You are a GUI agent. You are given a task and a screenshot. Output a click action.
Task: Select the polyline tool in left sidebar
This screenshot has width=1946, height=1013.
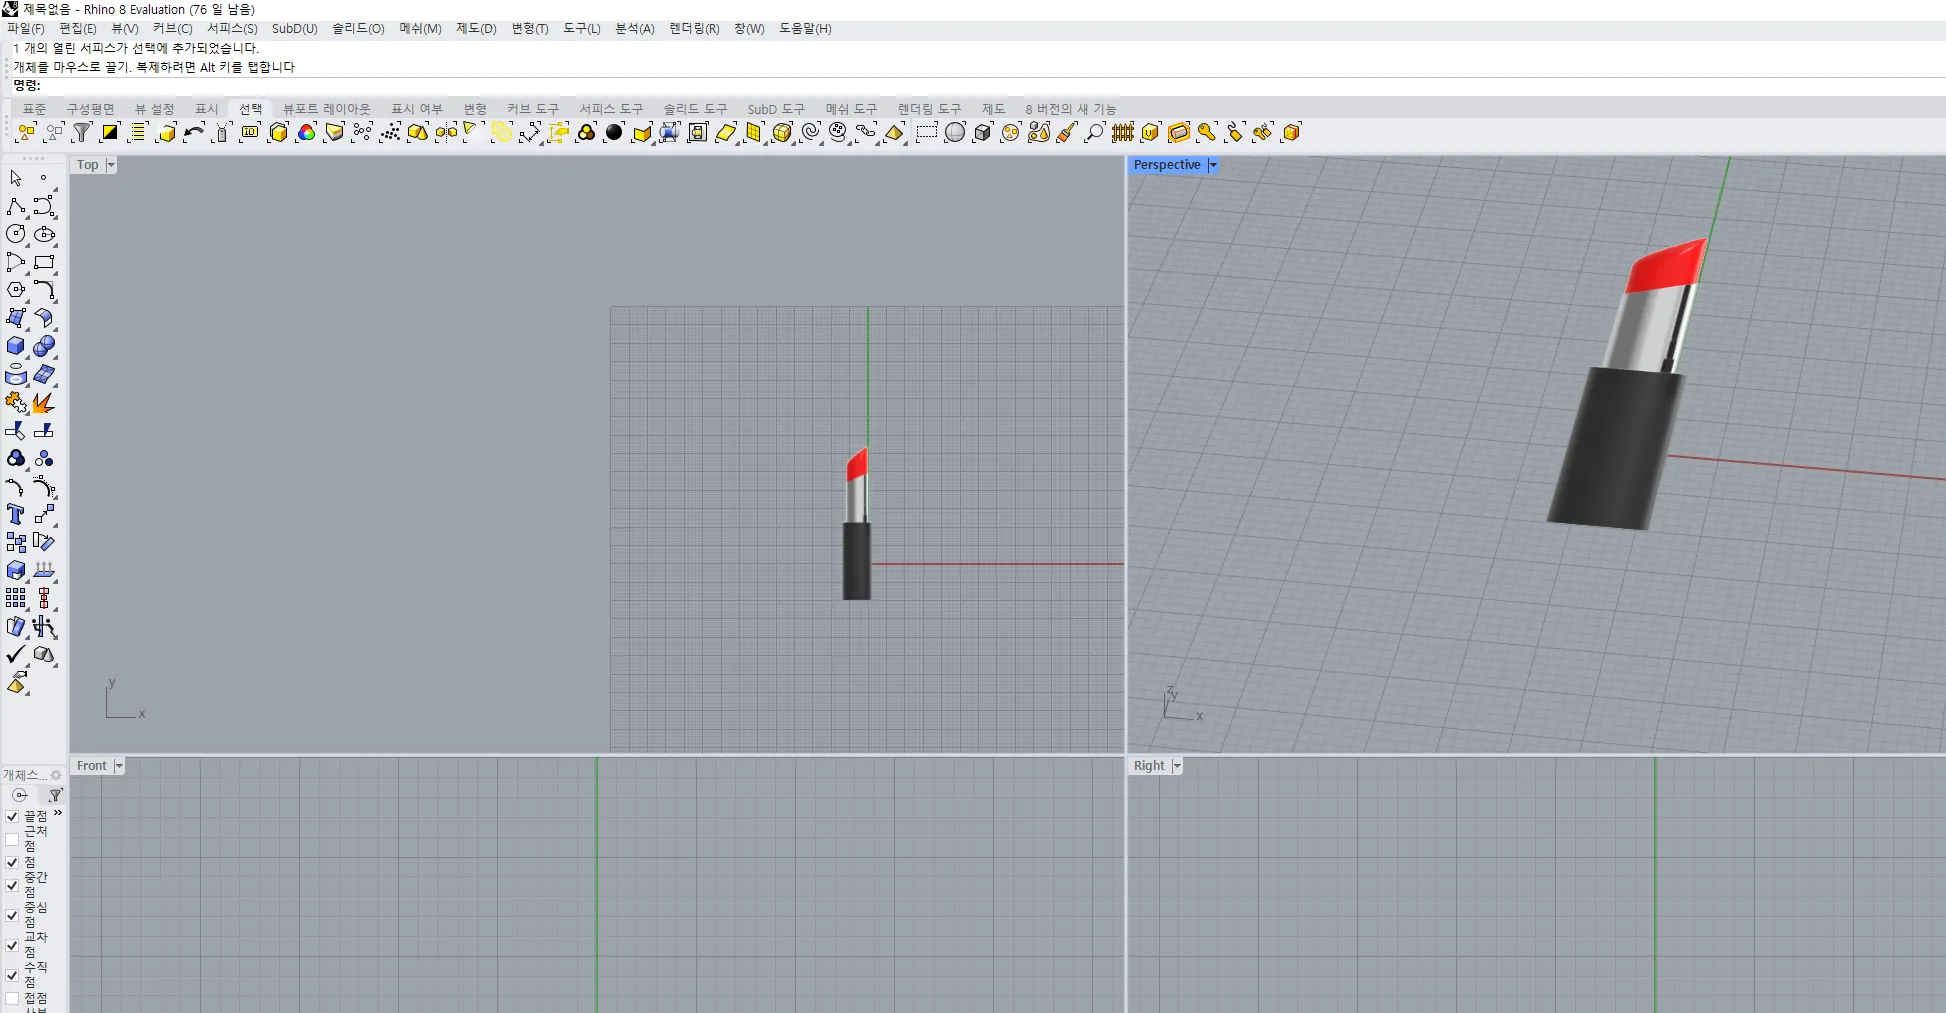tap(16, 206)
